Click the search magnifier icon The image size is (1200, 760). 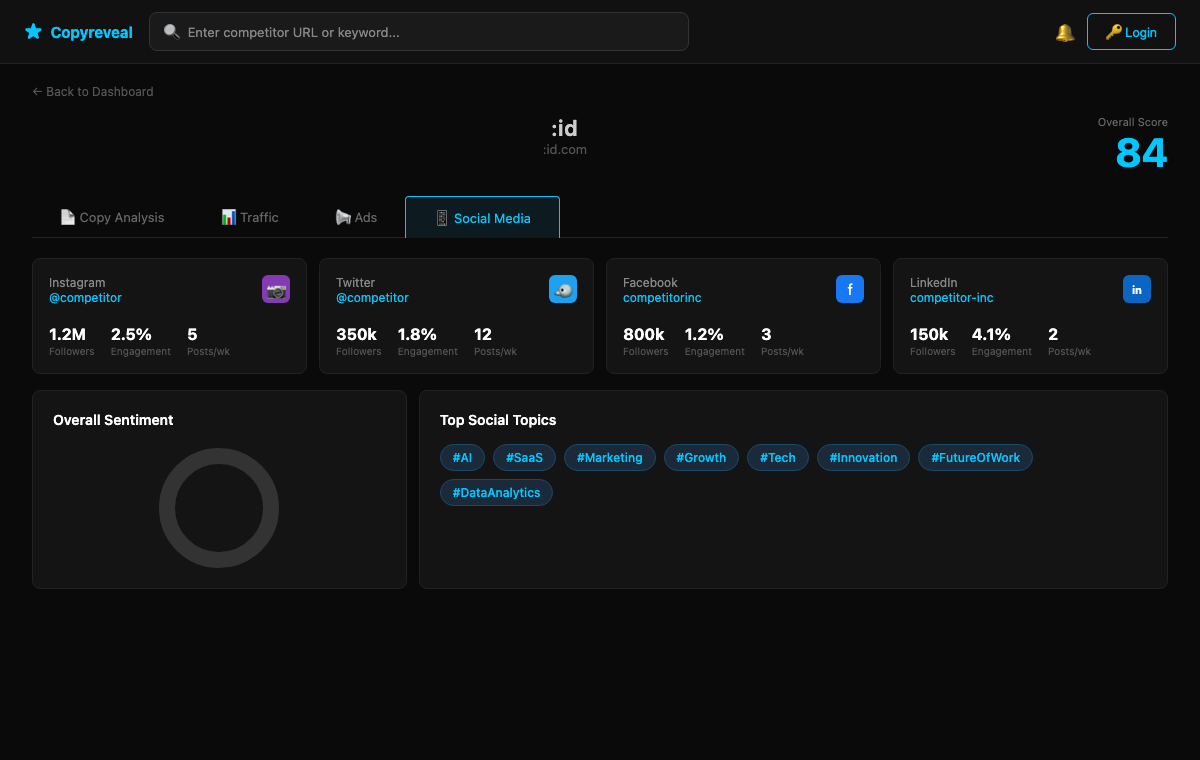[171, 32]
